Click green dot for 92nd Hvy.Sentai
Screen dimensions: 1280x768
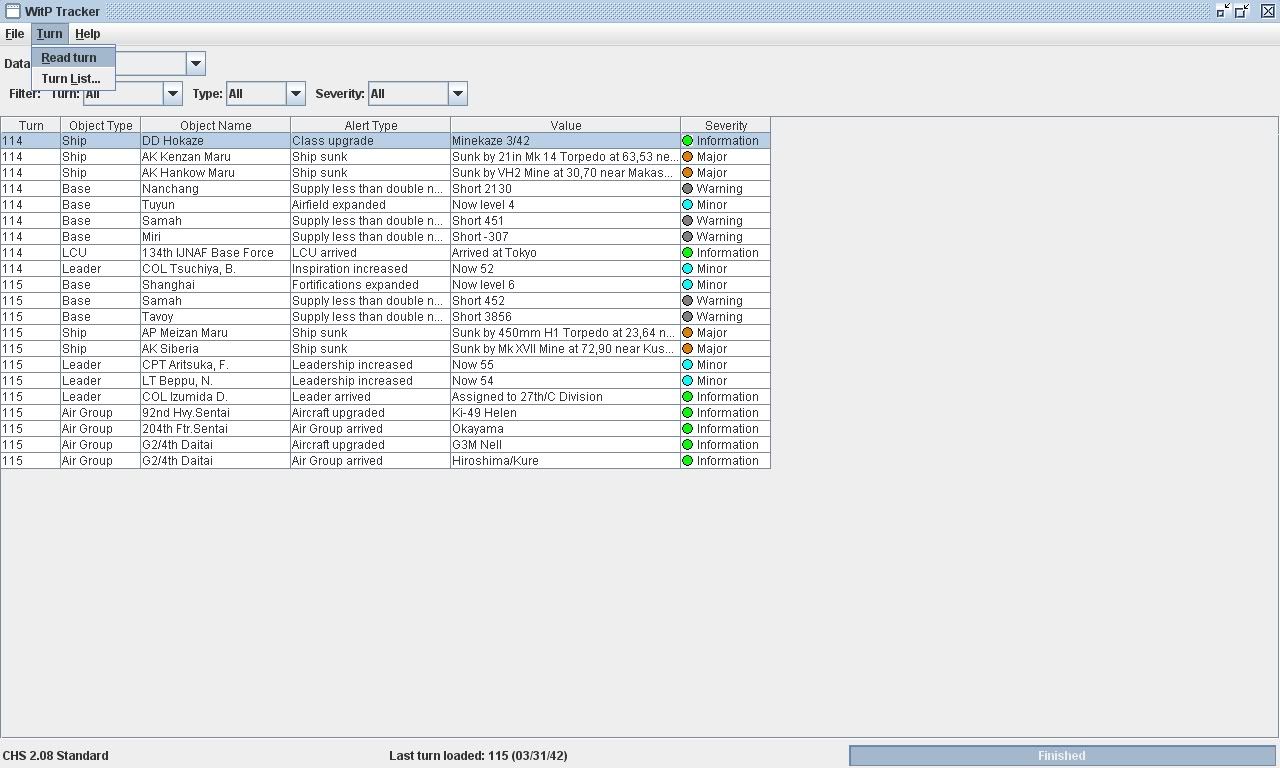pyautogui.click(x=688, y=413)
